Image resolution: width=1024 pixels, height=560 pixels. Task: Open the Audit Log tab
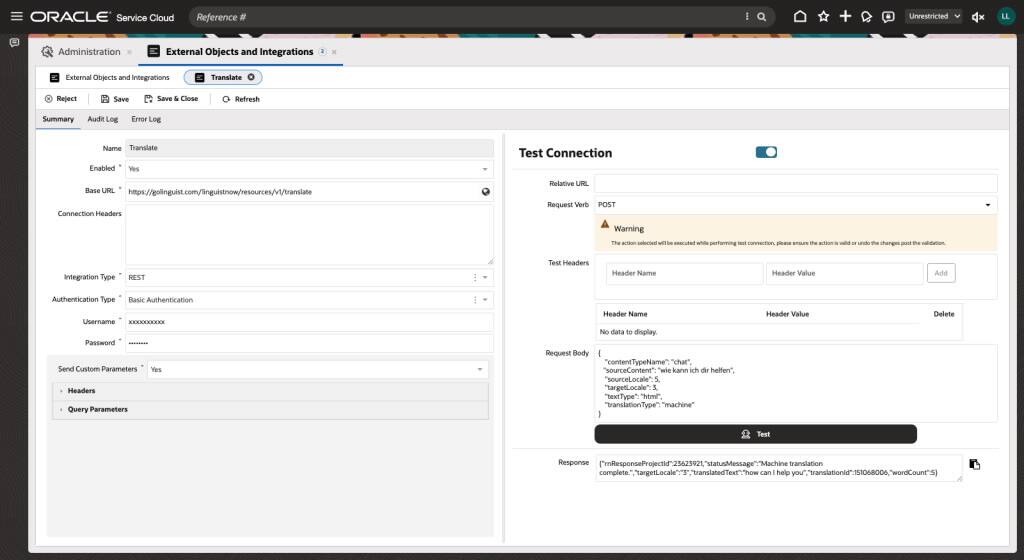coord(103,119)
